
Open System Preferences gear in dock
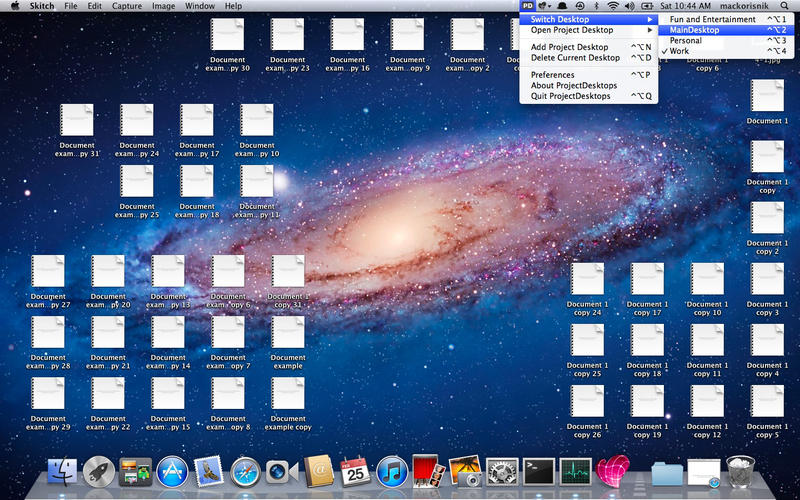tap(500, 470)
